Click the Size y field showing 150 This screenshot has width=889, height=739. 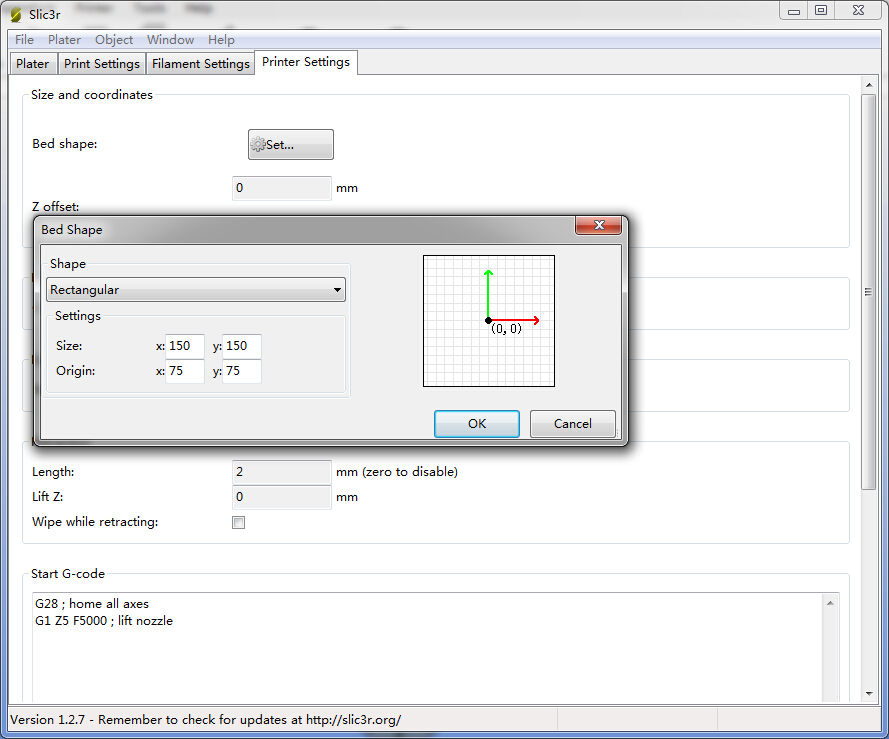242,346
